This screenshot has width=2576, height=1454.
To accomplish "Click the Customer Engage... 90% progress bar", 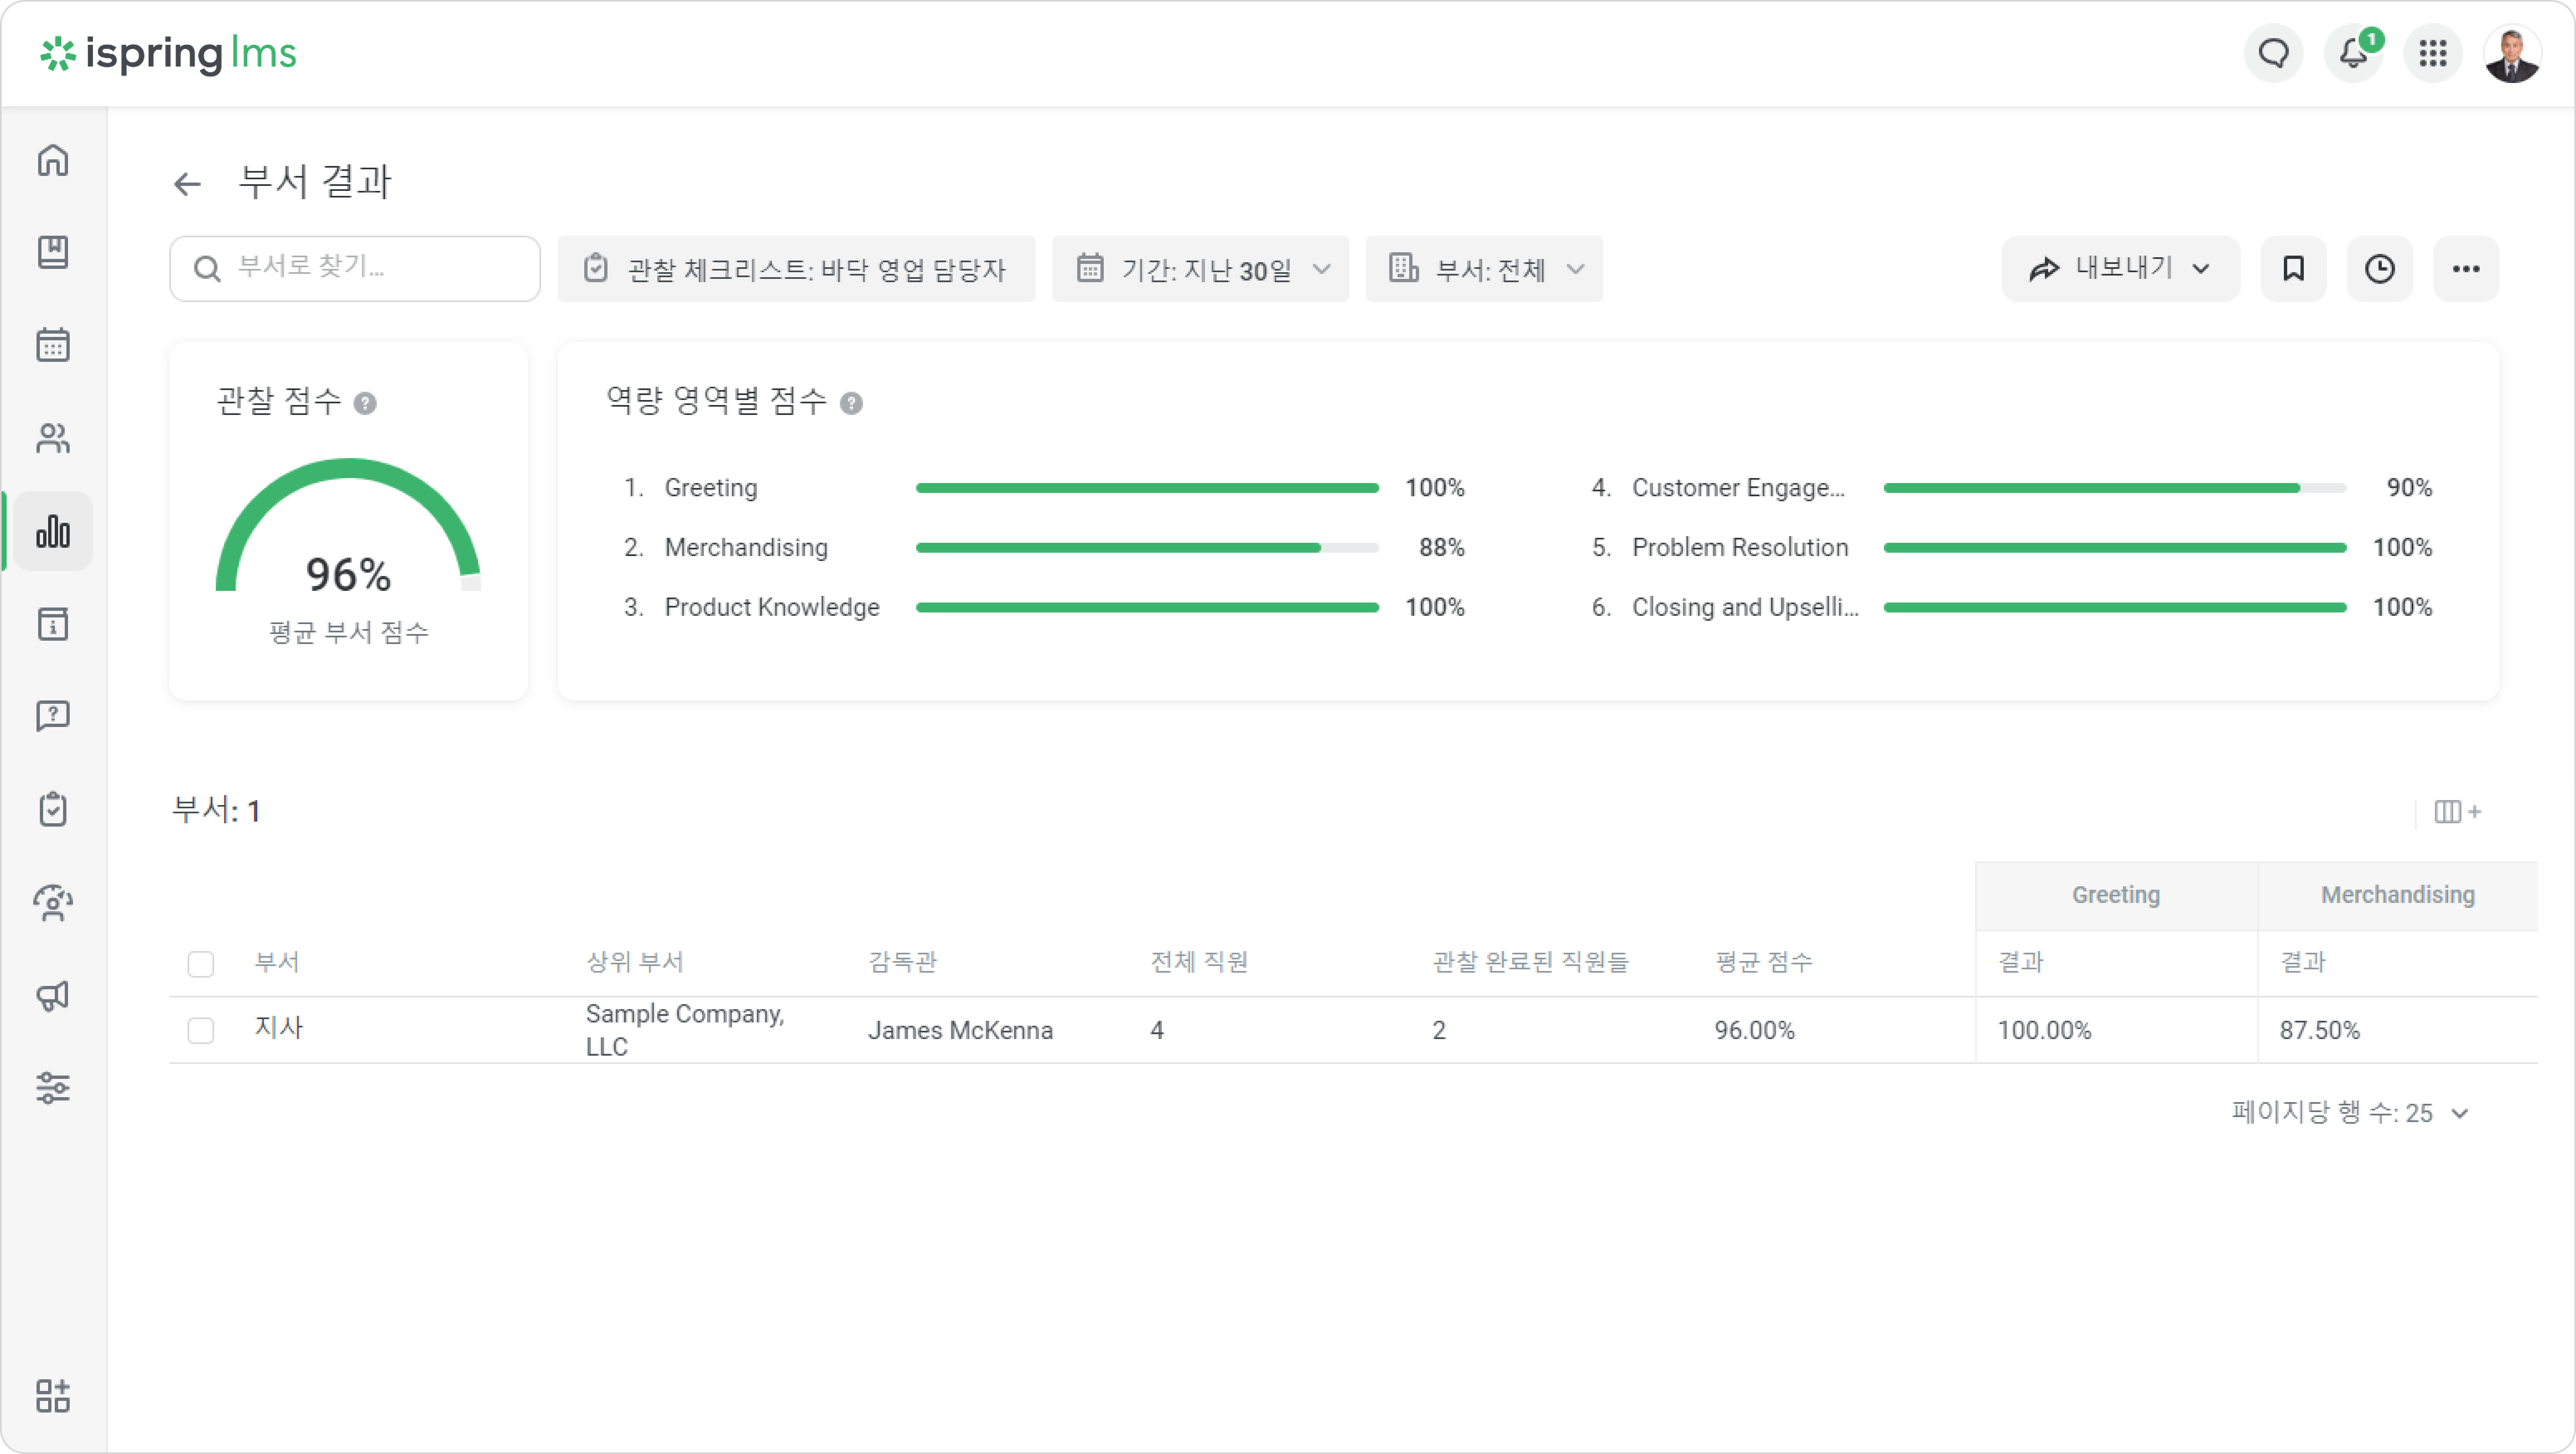I will [x=2115, y=488].
